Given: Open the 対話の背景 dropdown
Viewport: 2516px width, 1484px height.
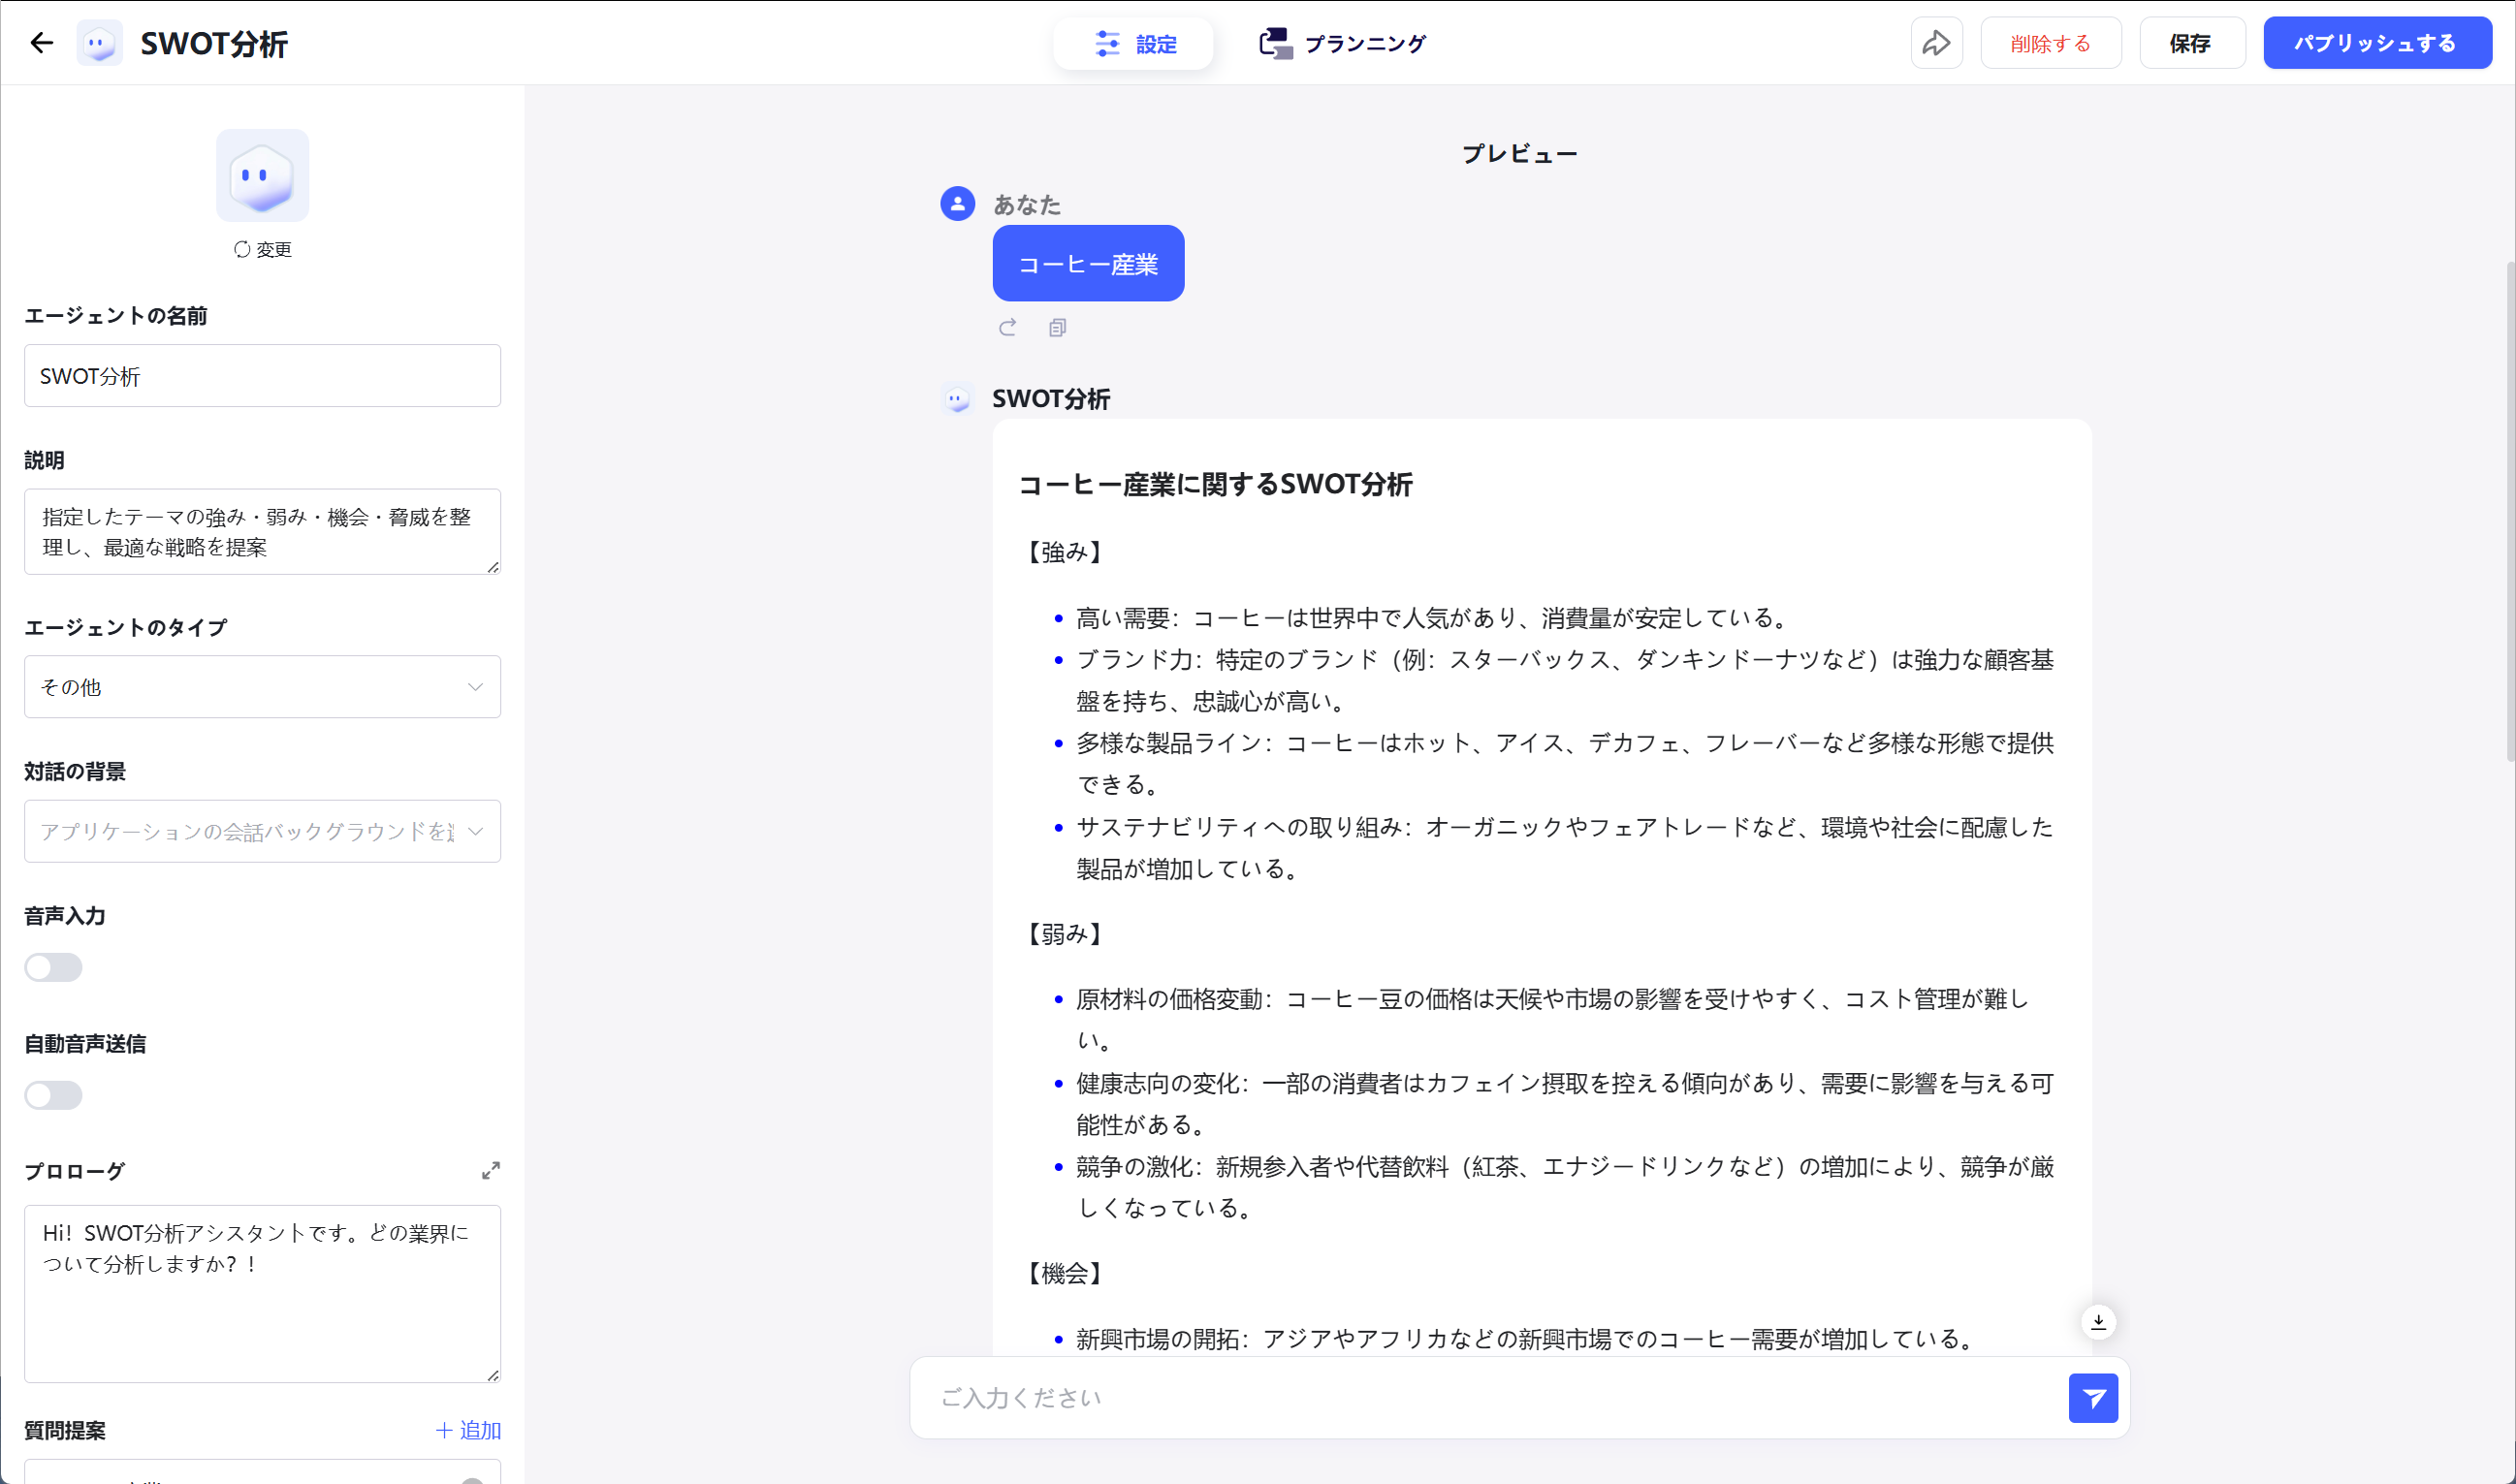Looking at the screenshot, I should point(262,831).
